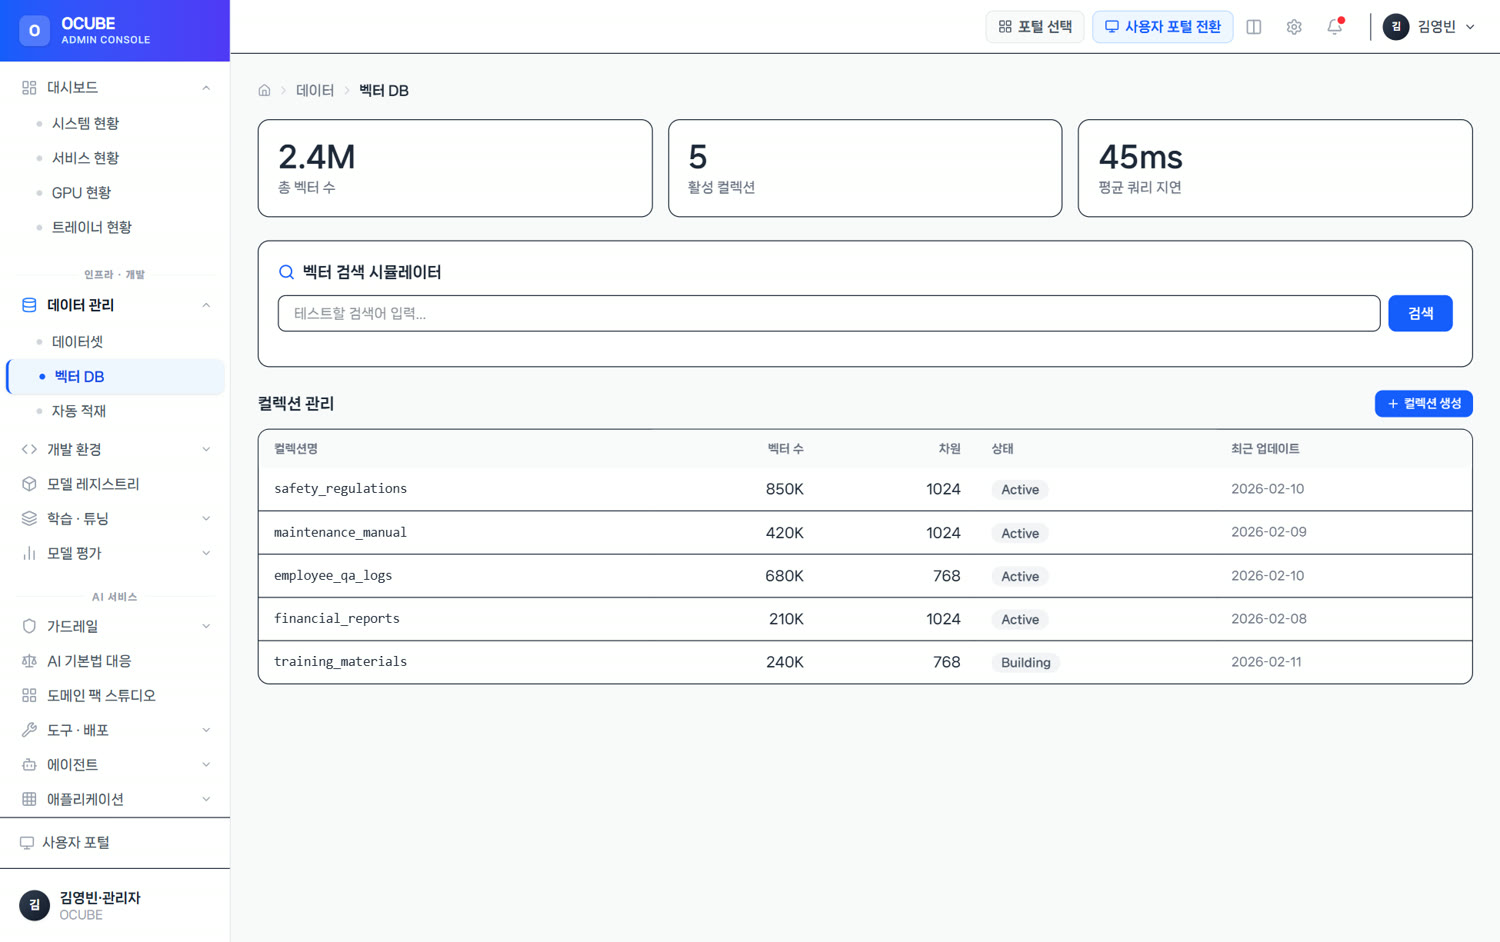
Task: Click the dashboard grid icon in sidebar
Action: click(29, 88)
